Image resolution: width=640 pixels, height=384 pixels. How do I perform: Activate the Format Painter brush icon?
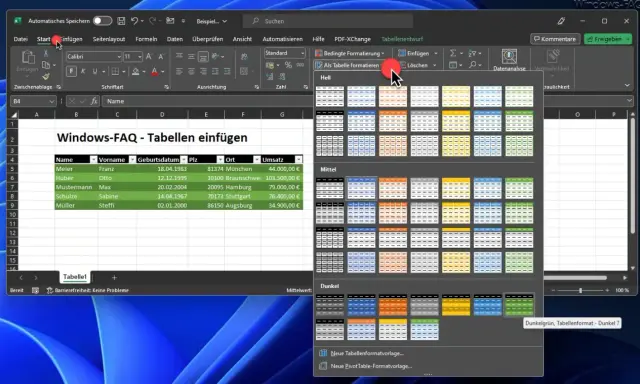pos(46,76)
